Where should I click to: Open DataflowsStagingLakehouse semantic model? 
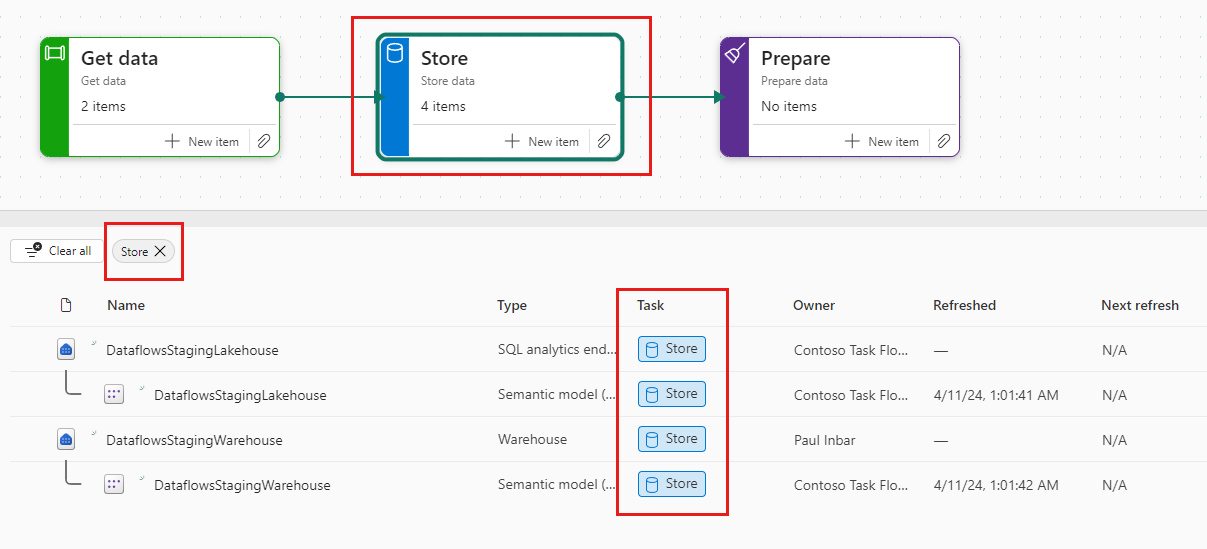point(240,395)
